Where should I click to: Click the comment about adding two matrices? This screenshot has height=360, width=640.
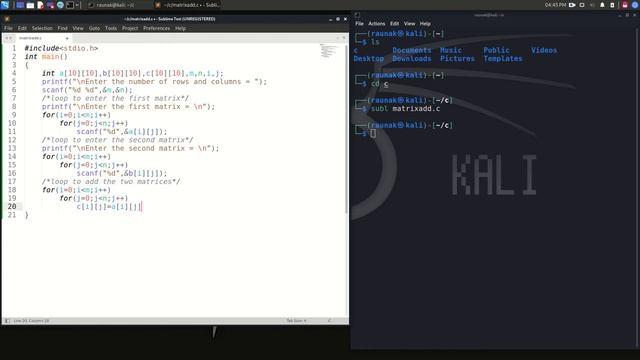tap(111, 182)
